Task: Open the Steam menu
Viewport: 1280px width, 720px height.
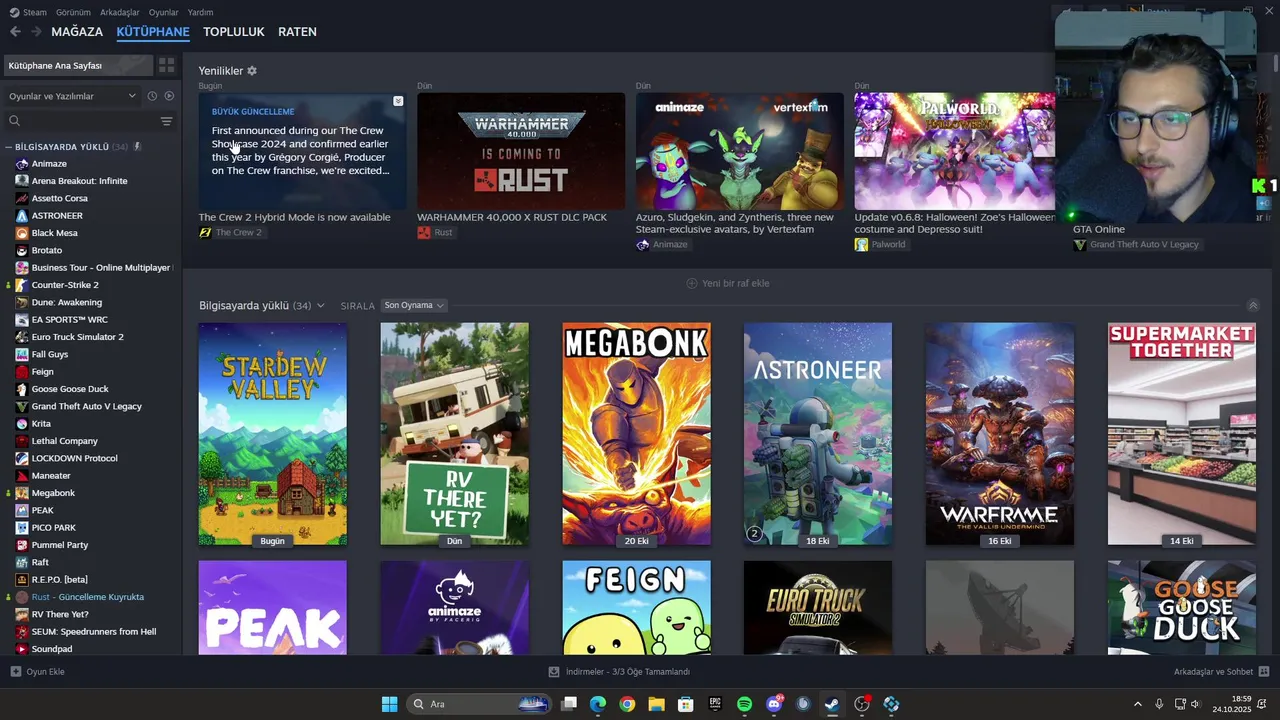Action: point(29,12)
